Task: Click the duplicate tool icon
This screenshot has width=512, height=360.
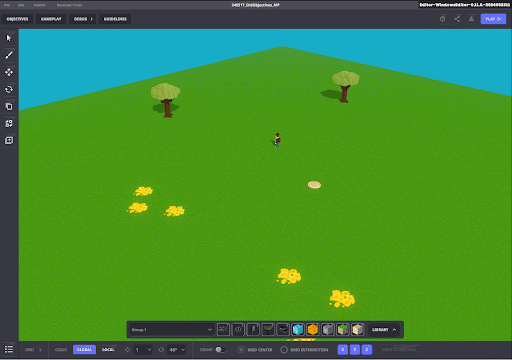Action: (x=9, y=106)
